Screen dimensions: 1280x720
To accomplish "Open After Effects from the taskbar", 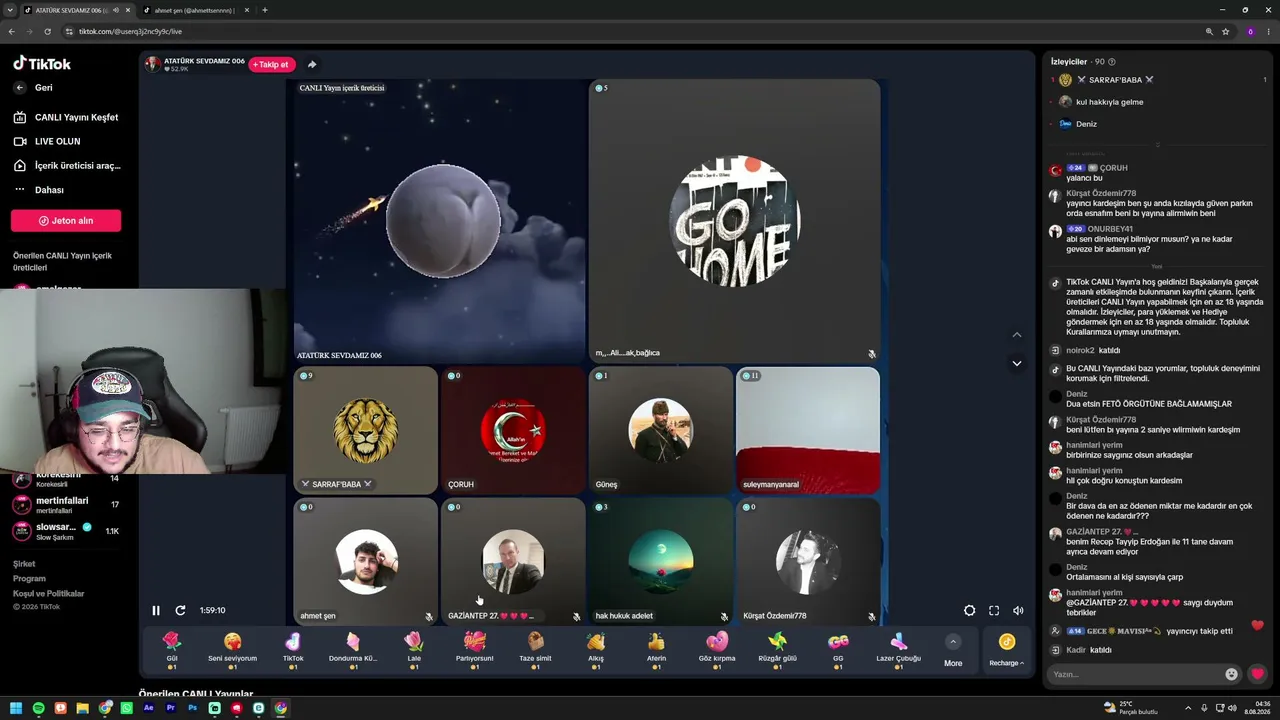I will pos(149,708).
